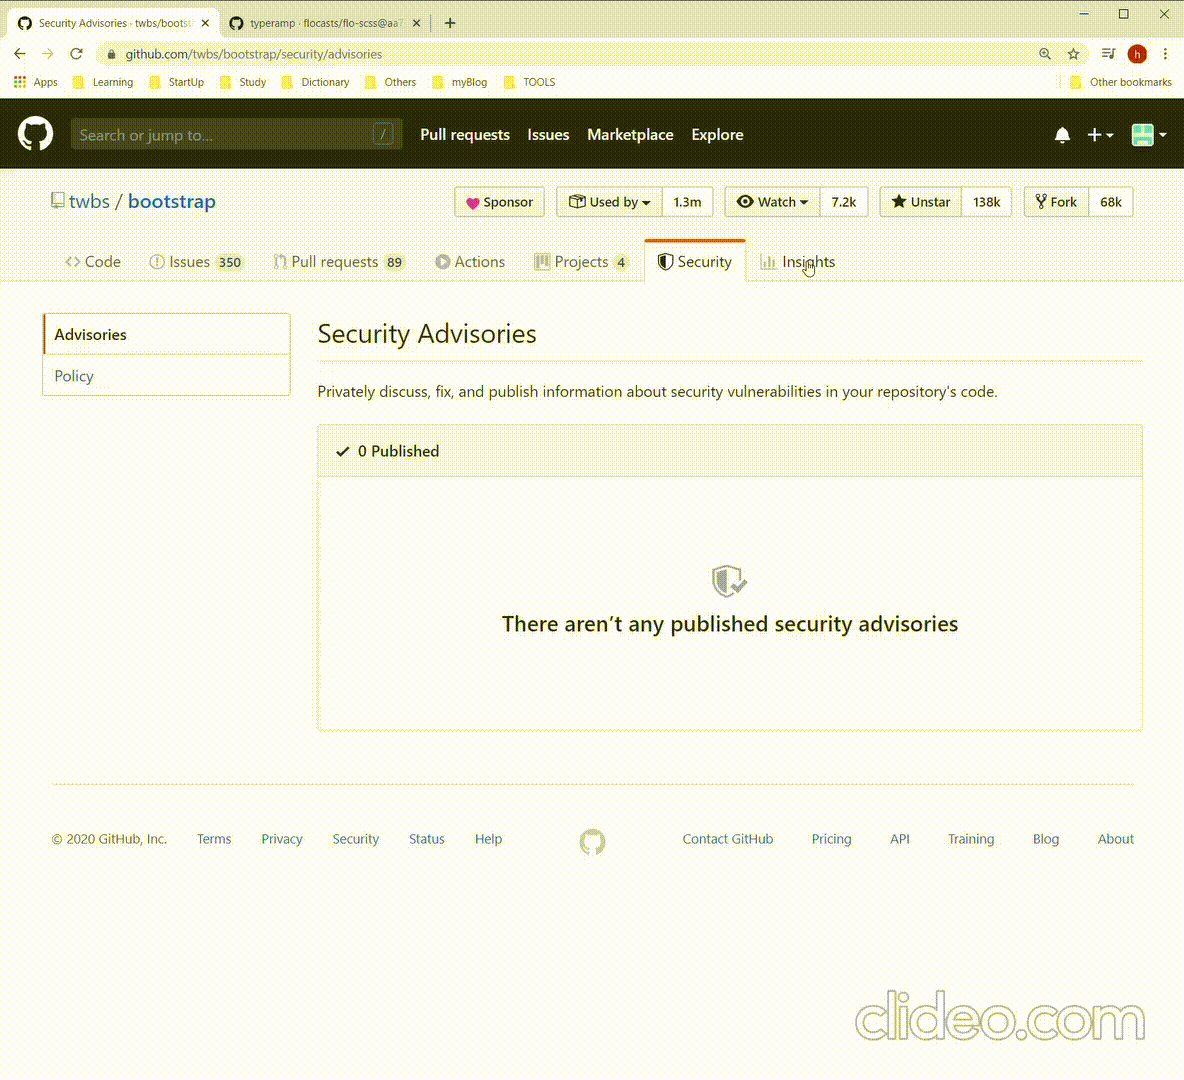This screenshot has height=1080, width=1184.
Task: Open the Learning bookmarks folder
Action: coord(103,82)
